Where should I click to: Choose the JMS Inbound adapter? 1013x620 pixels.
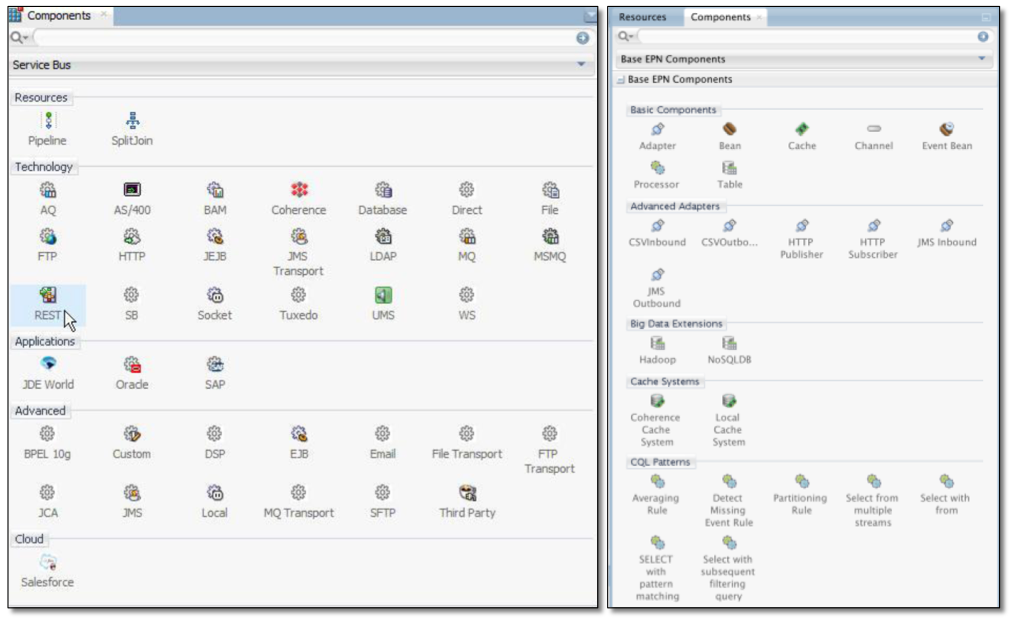pos(946,225)
